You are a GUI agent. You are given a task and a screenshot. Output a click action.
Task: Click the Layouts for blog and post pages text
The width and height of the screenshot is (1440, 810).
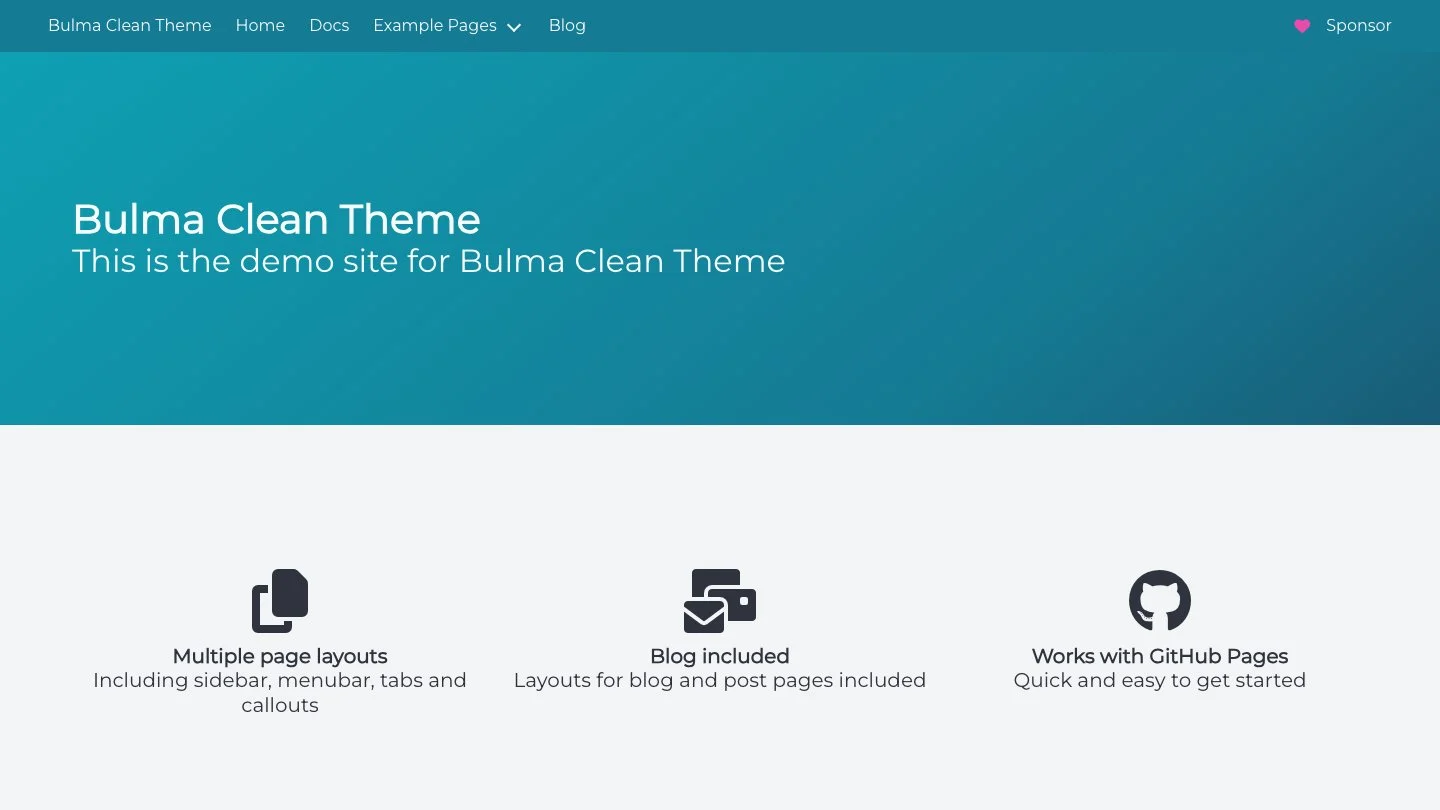tap(720, 680)
